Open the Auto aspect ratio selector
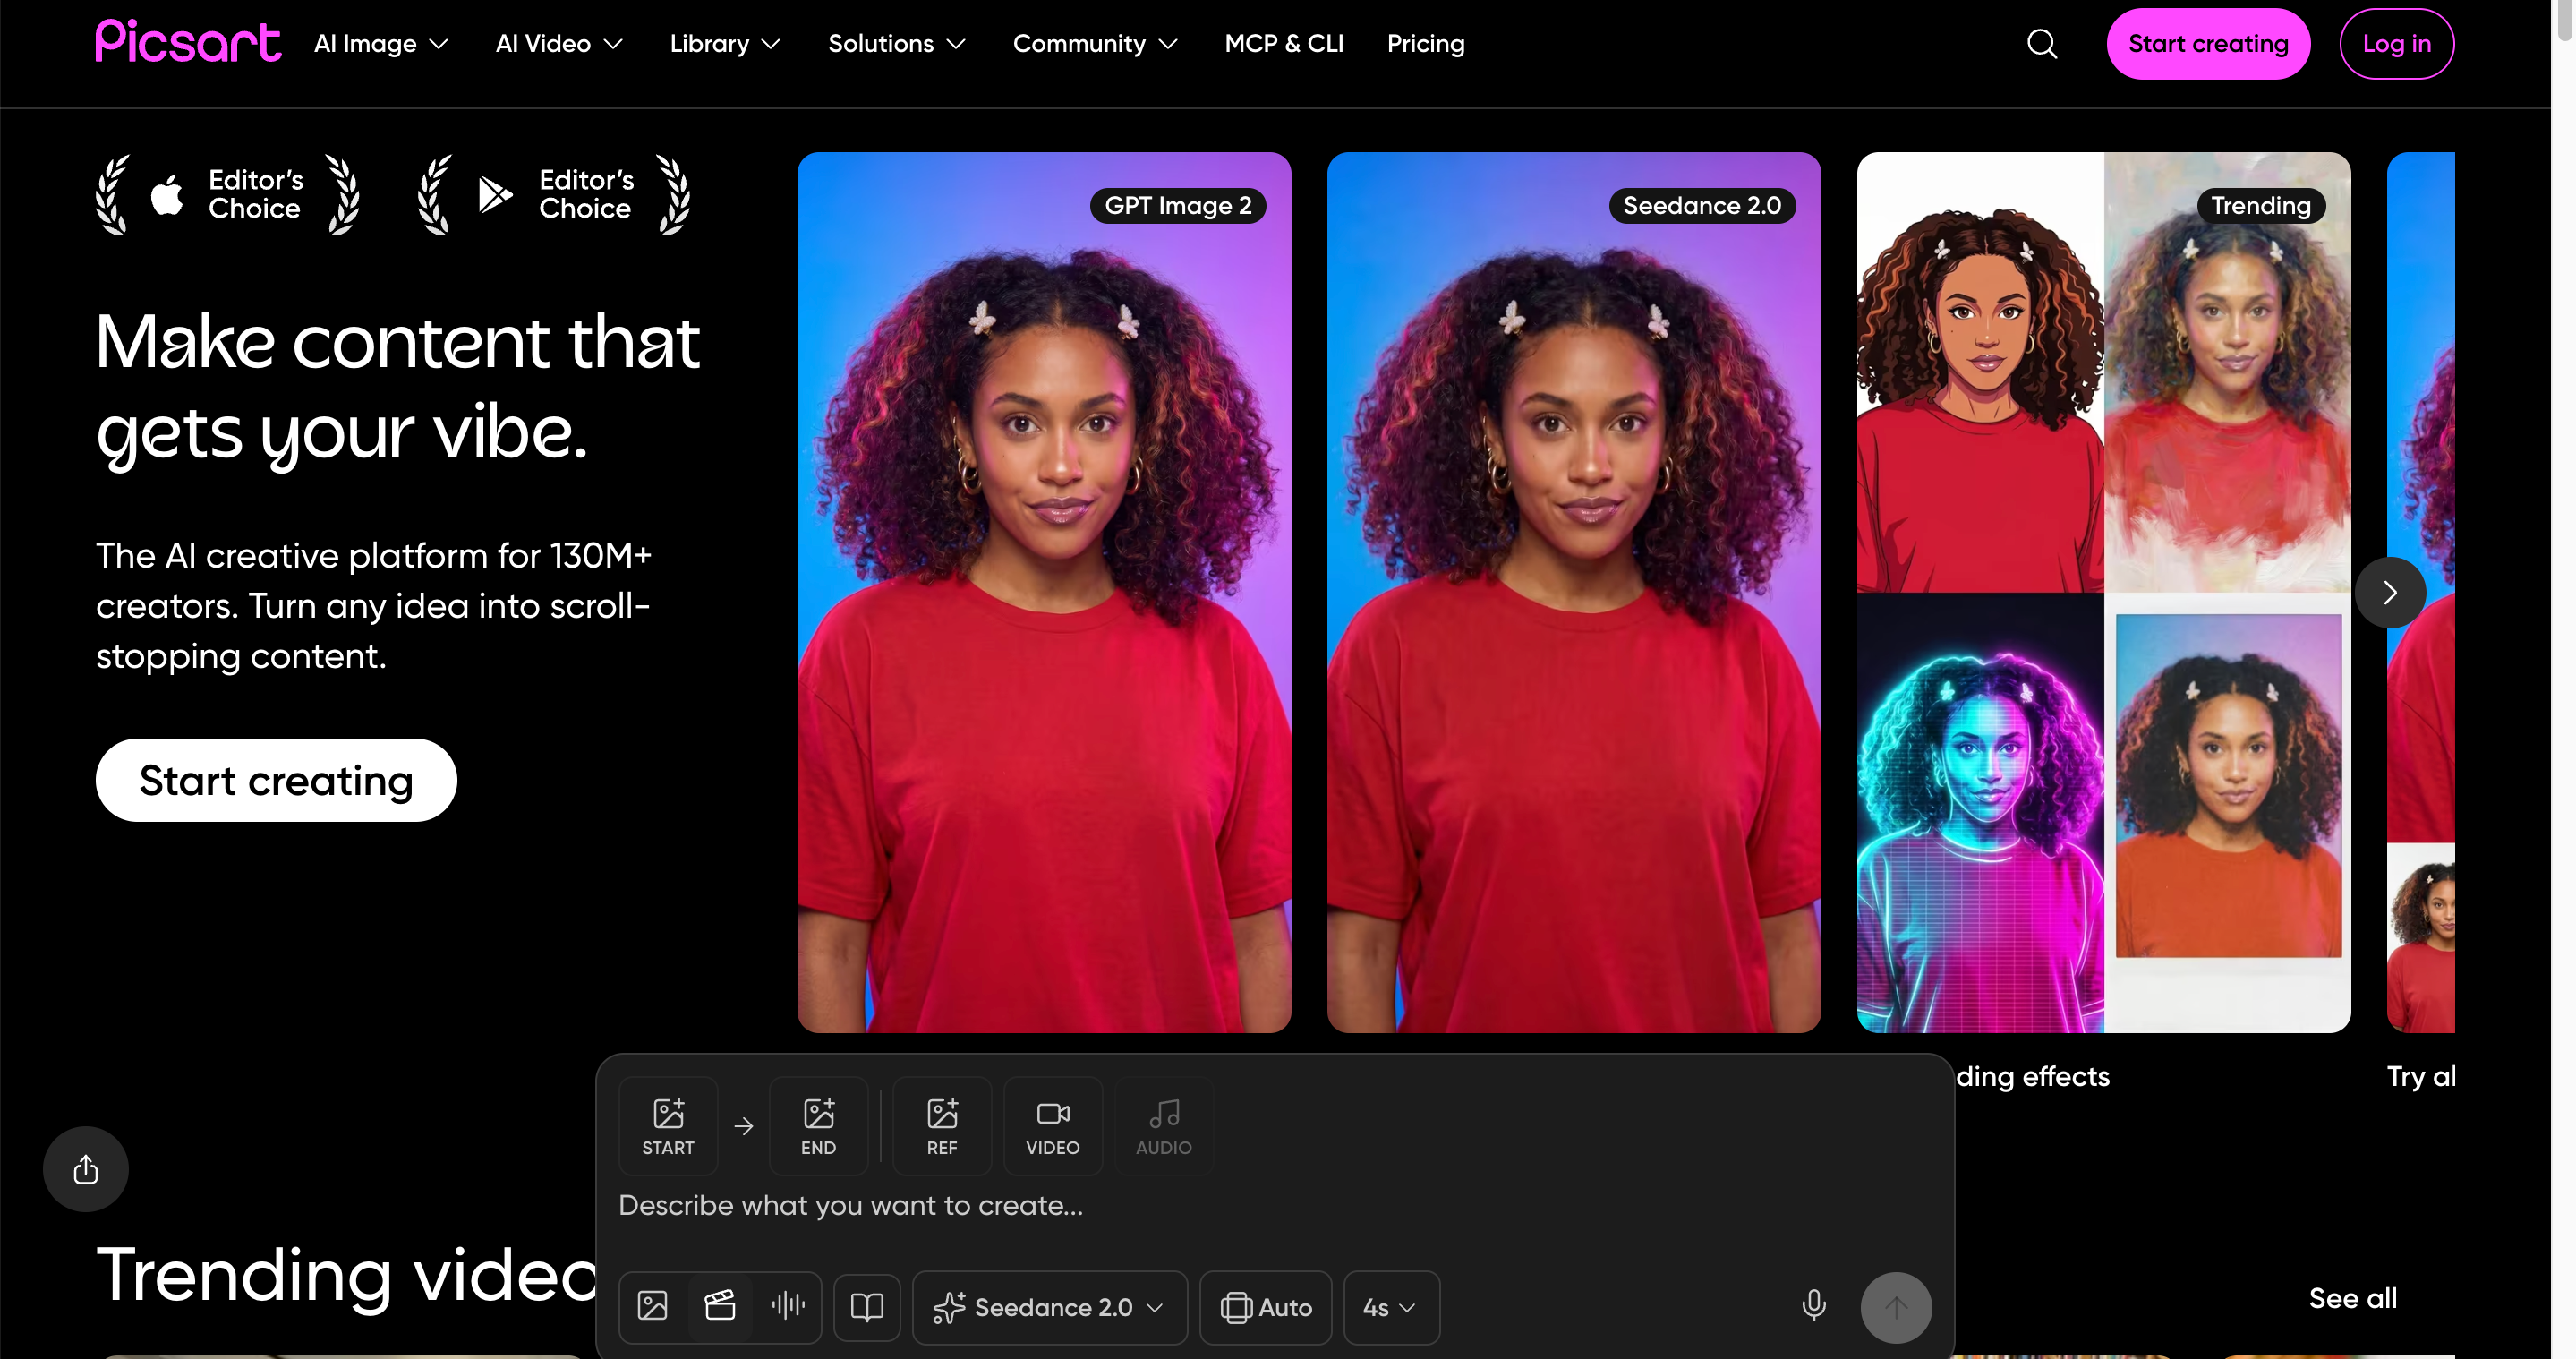Screen dimensions: 2576x1359 pos(1266,1307)
